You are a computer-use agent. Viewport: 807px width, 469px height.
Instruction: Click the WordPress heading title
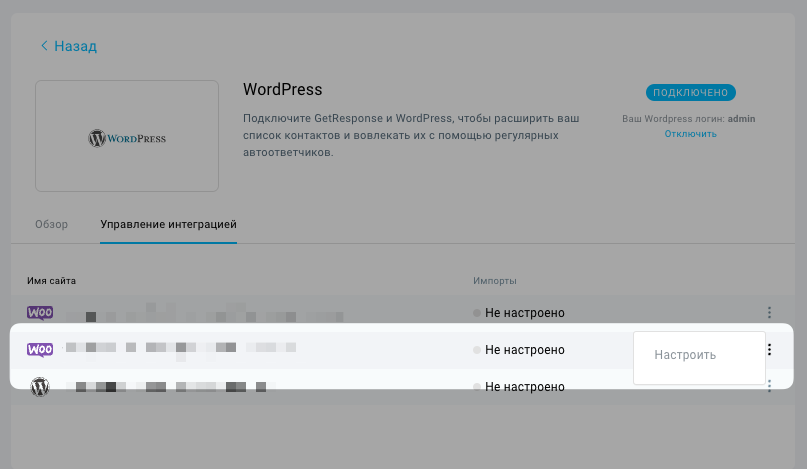(x=283, y=90)
